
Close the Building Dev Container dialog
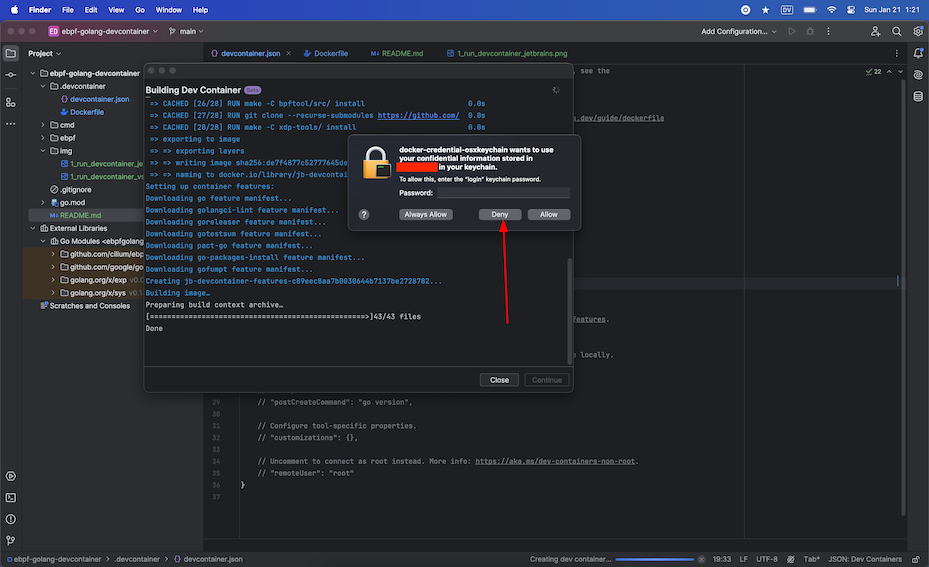coord(499,380)
